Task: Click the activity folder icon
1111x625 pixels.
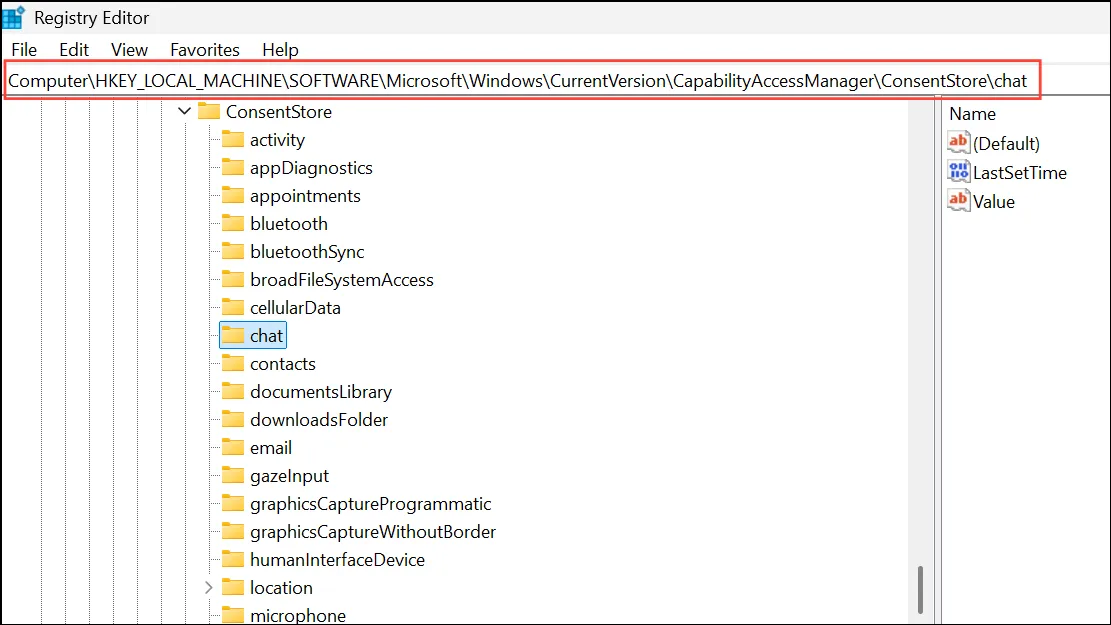Action: click(x=232, y=139)
